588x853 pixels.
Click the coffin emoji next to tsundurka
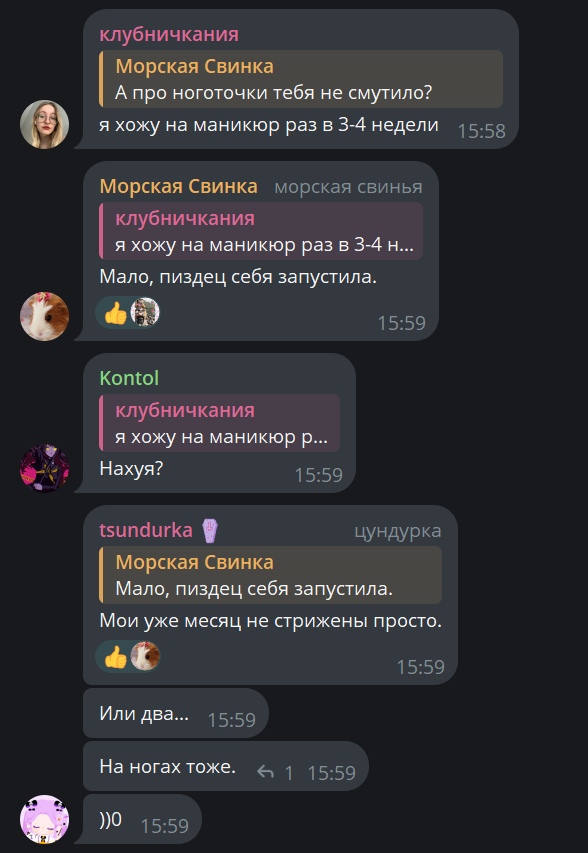[x=209, y=531]
